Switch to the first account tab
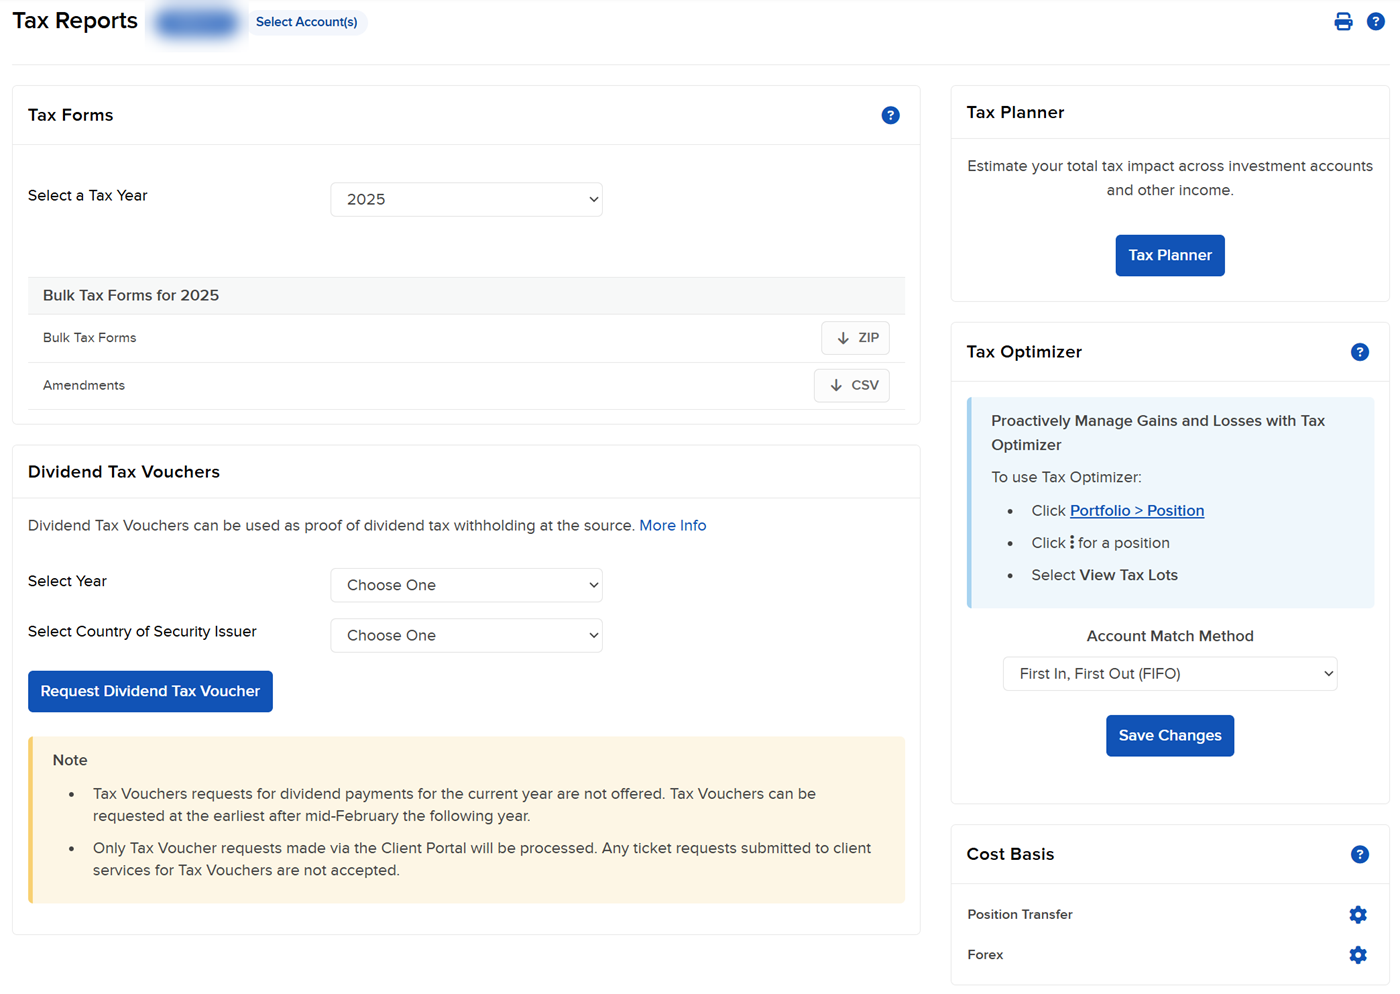The width and height of the screenshot is (1400, 994). click(x=196, y=21)
